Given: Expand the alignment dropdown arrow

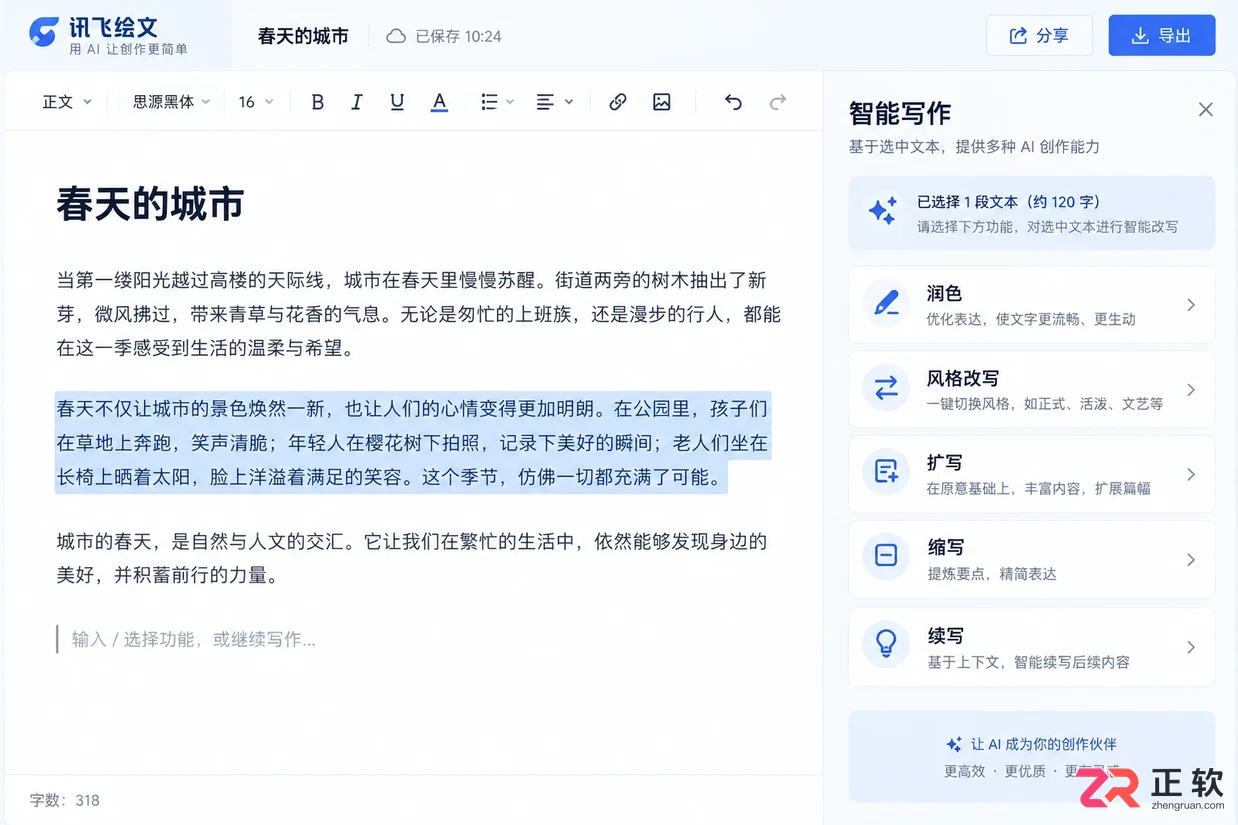Looking at the screenshot, I should (569, 102).
